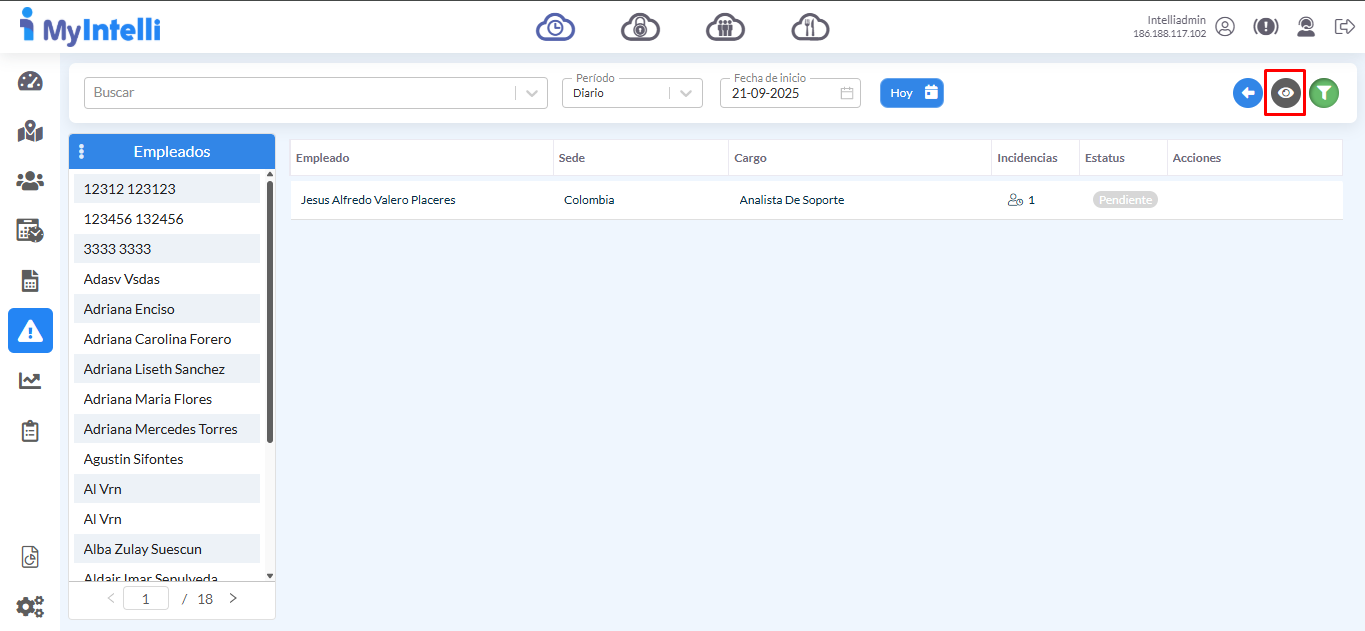Click the support agent headset icon
This screenshot has height=631, width=1365.
click(x=1305, y=27)
